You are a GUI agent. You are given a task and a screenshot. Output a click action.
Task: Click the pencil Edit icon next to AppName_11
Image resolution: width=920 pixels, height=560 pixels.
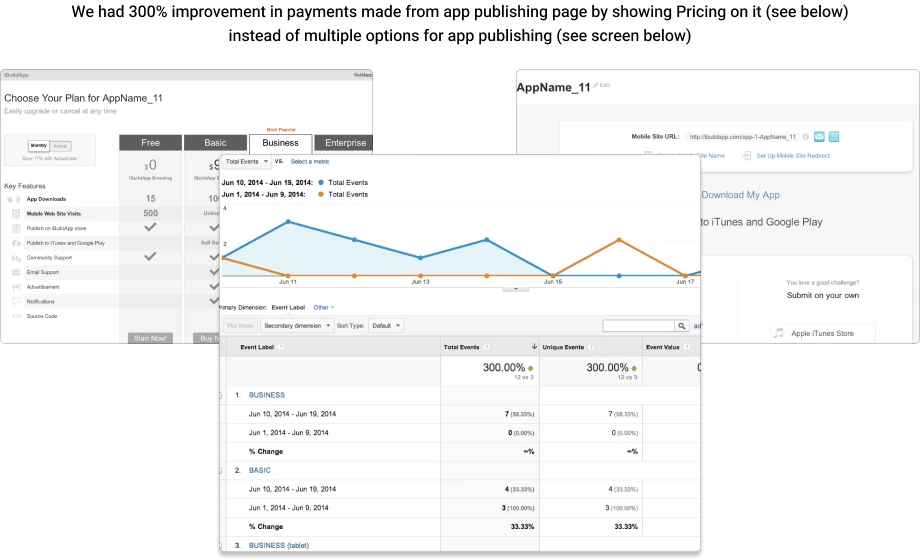click(x=596, y=85)
